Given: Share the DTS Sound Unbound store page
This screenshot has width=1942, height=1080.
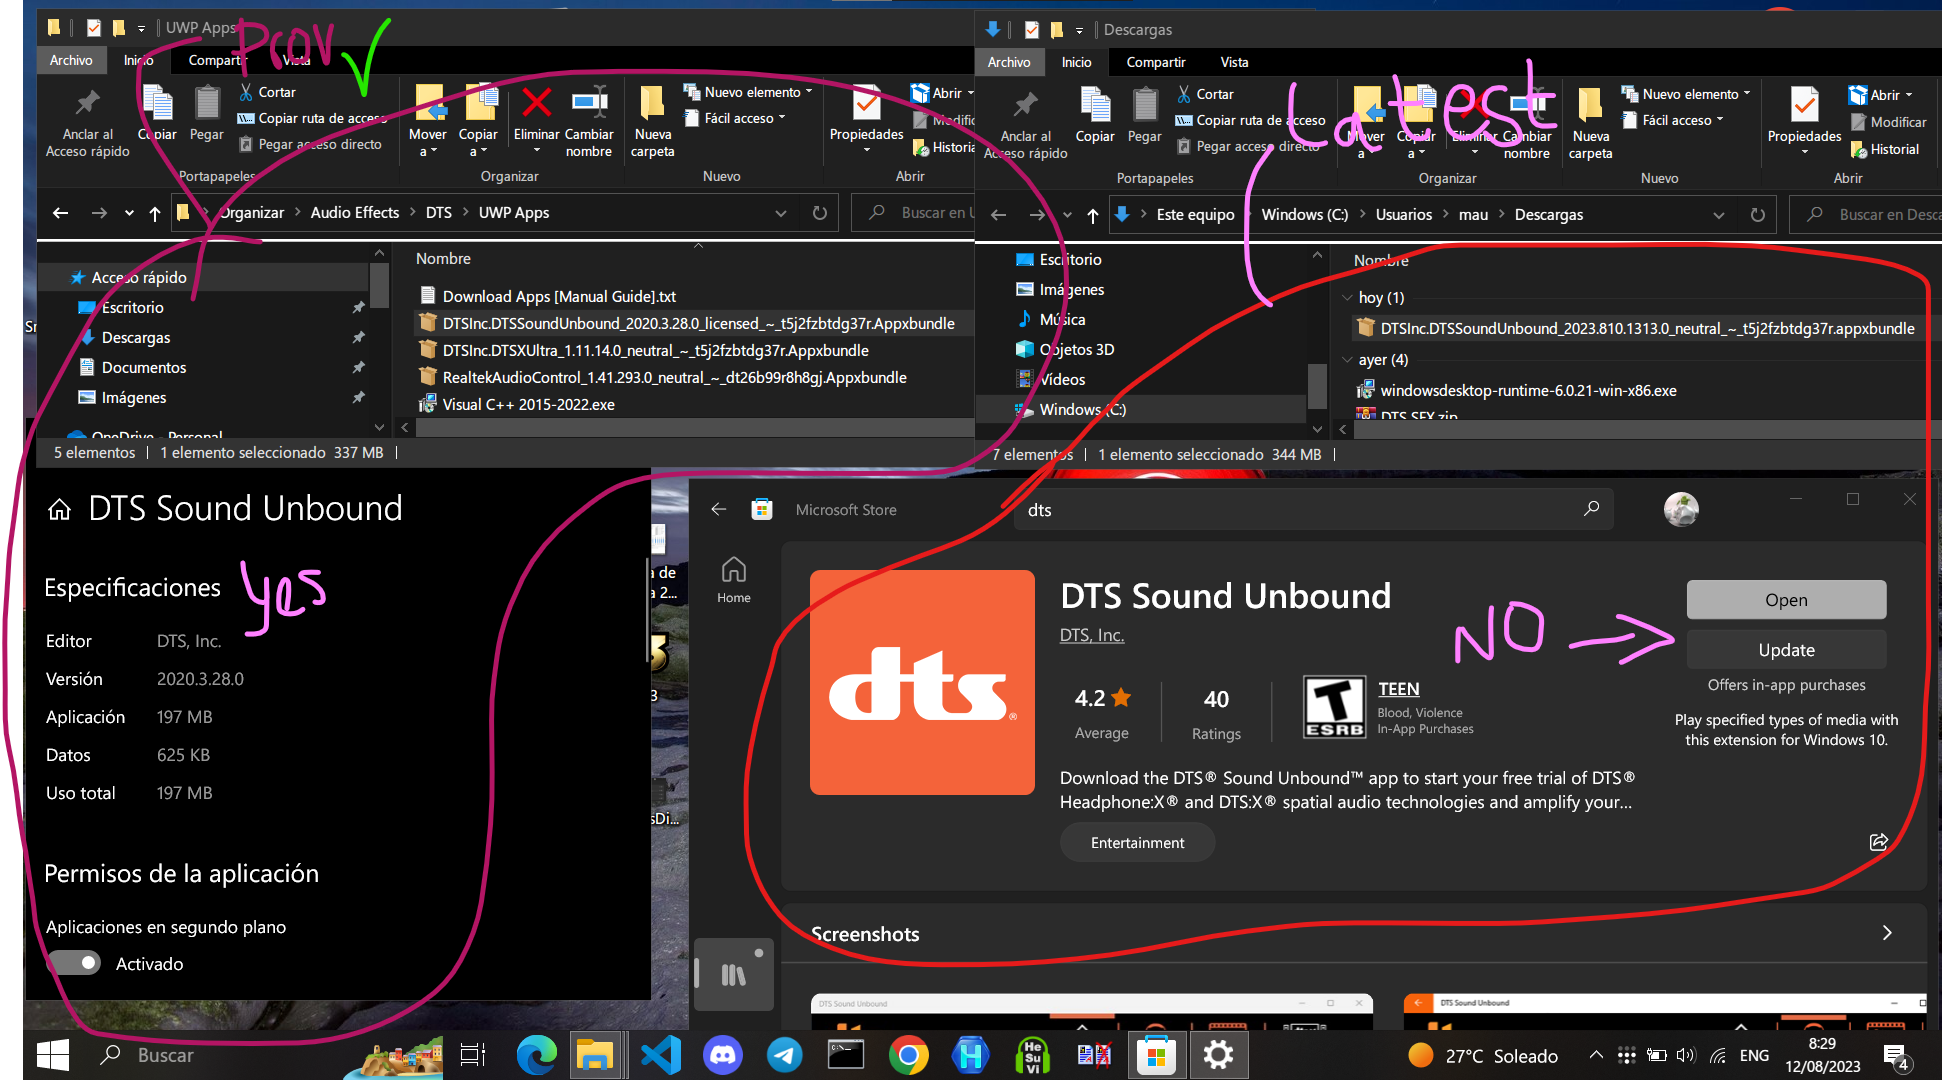Looking at the screenshot, I should tap(1879, 842).
